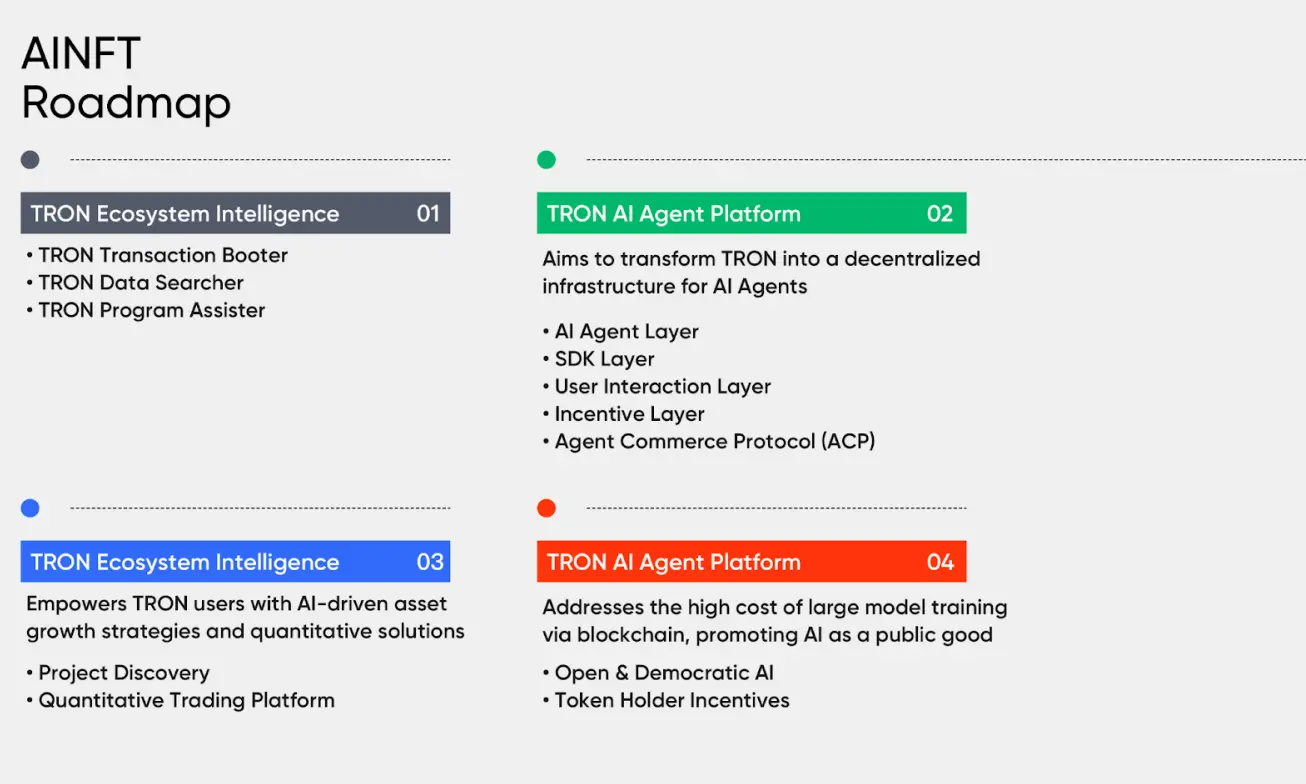Click the blue dot above section 03
The height and width of the screenshot is (784, 1306).
point(30,508)
